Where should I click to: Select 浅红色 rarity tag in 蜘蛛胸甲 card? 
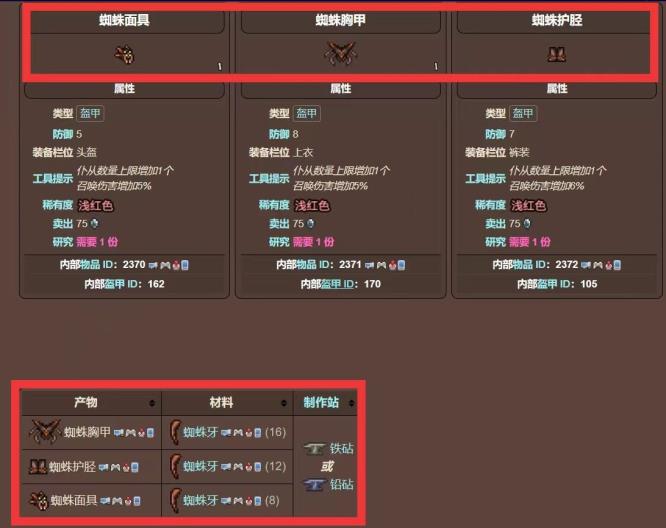tap(312, 206)
